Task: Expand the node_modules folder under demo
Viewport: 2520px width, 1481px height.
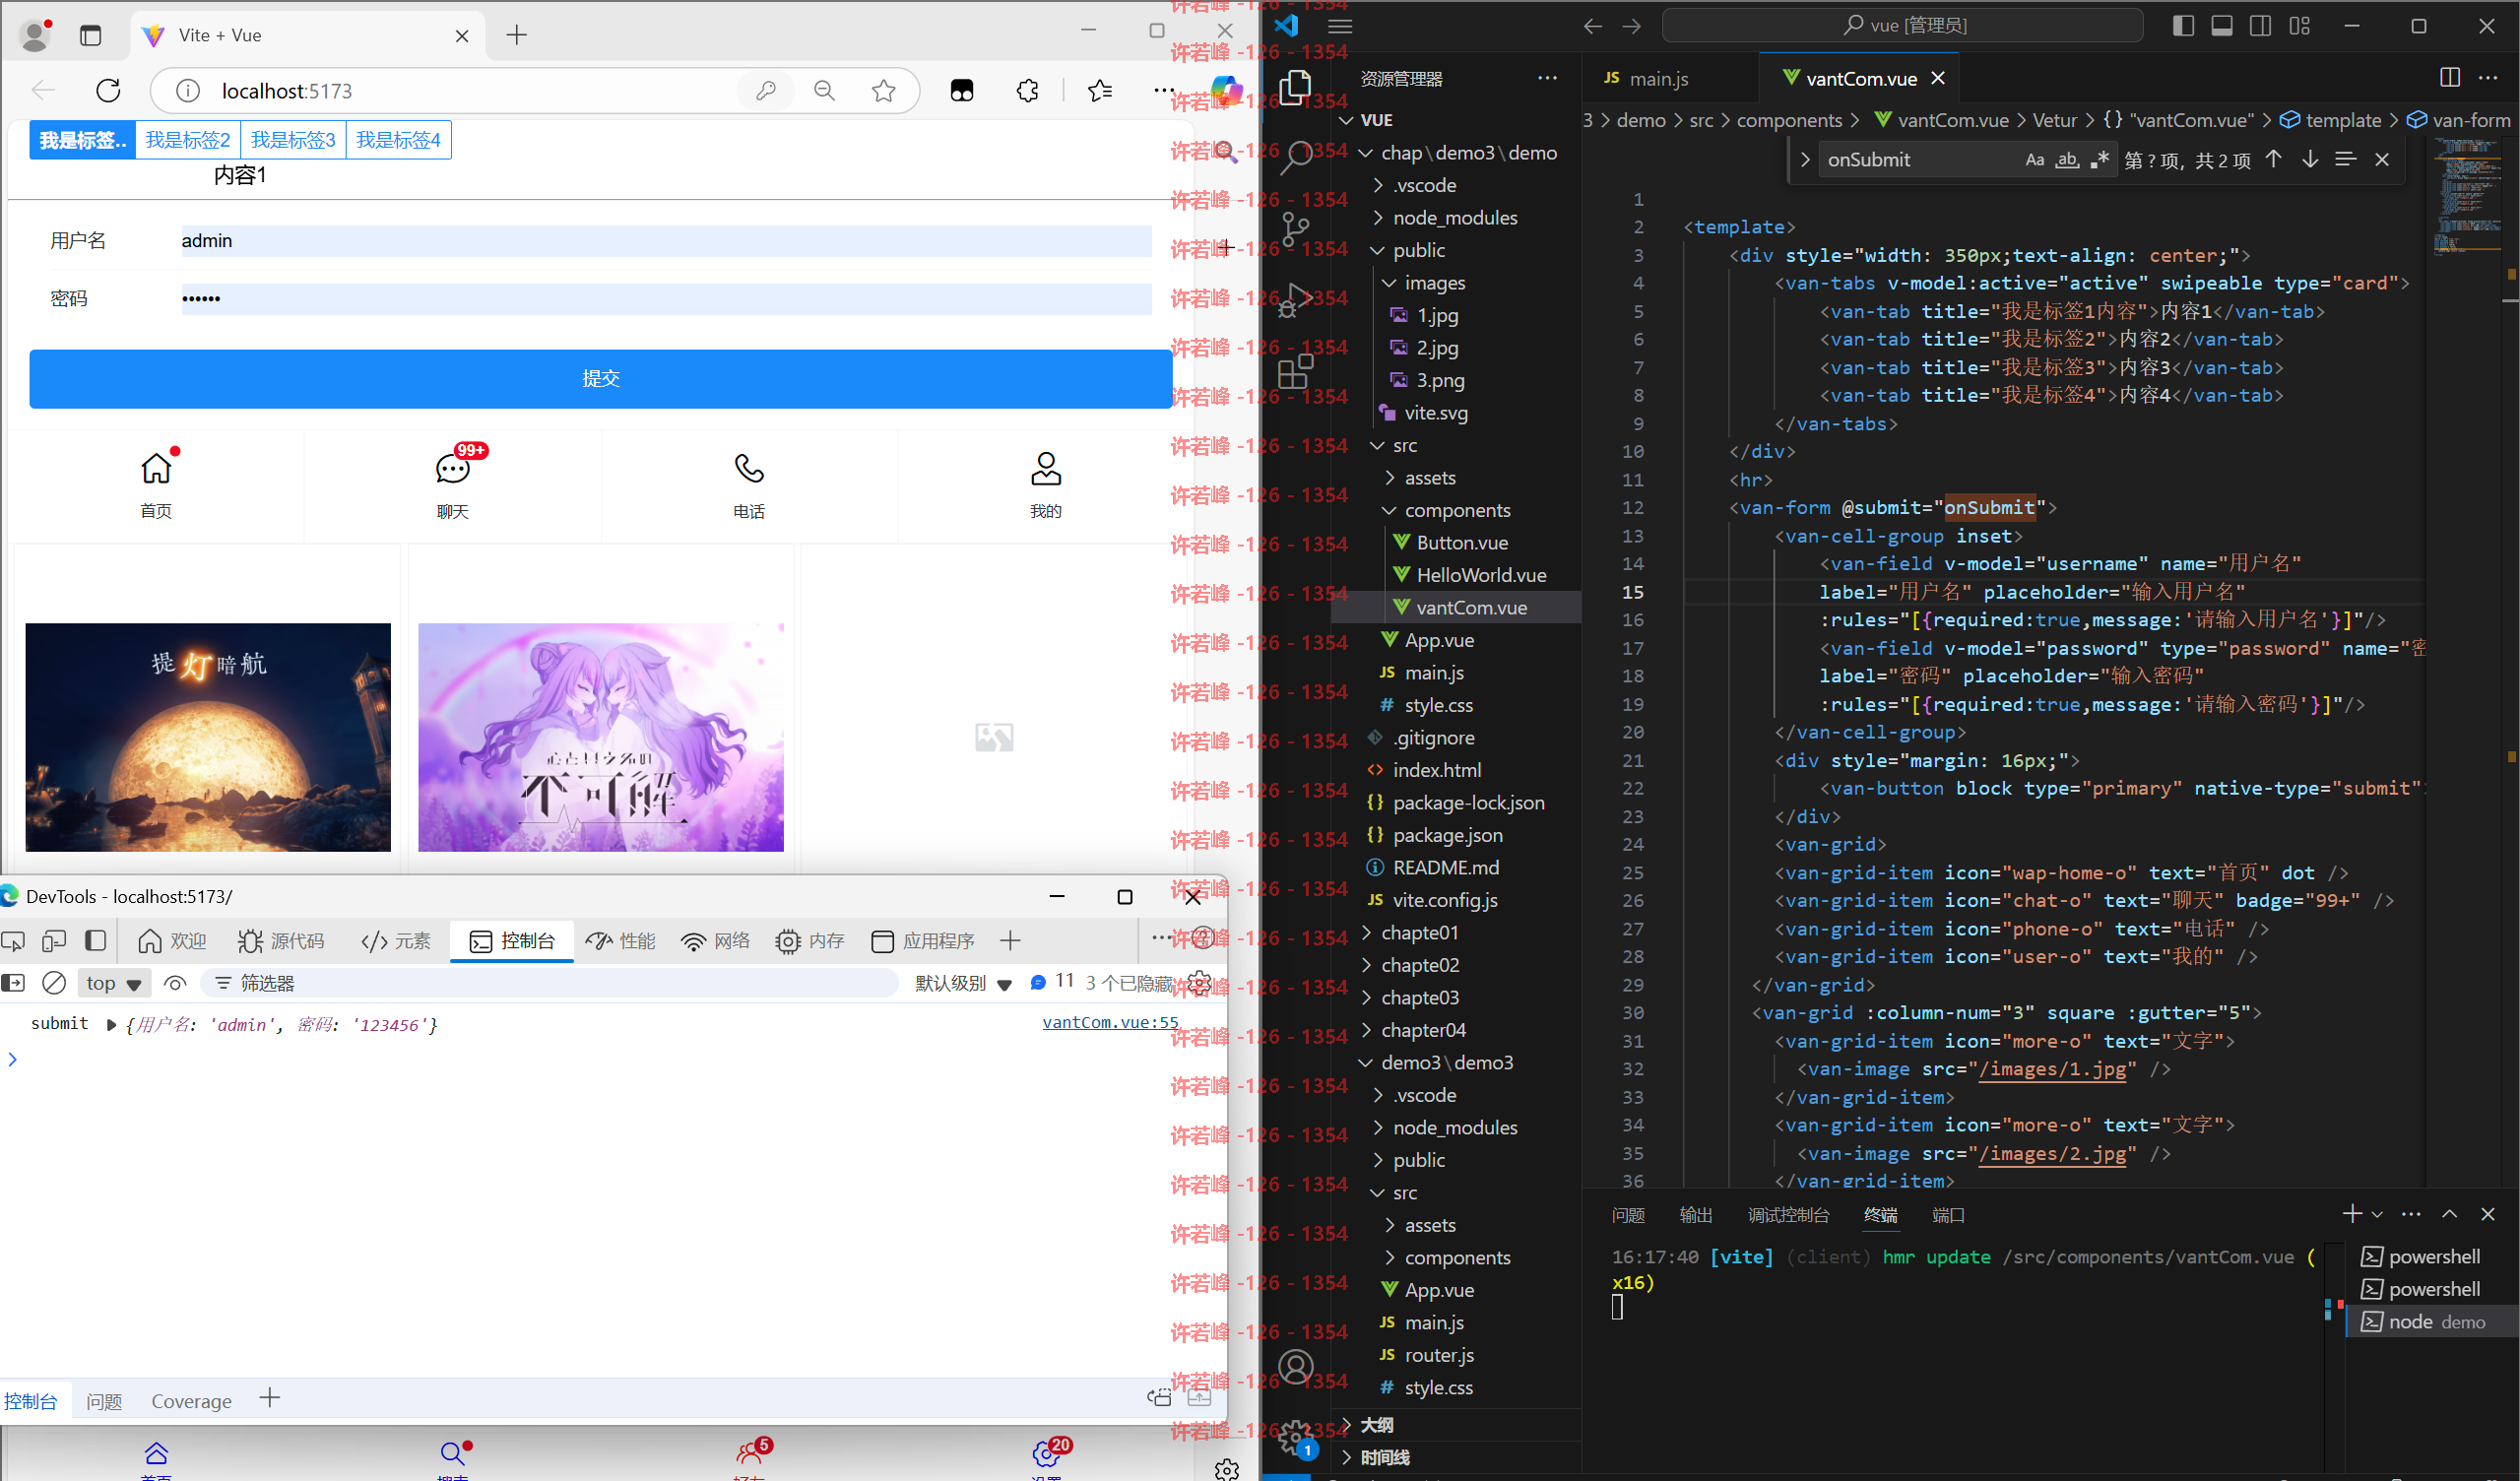Action: 1455,218
